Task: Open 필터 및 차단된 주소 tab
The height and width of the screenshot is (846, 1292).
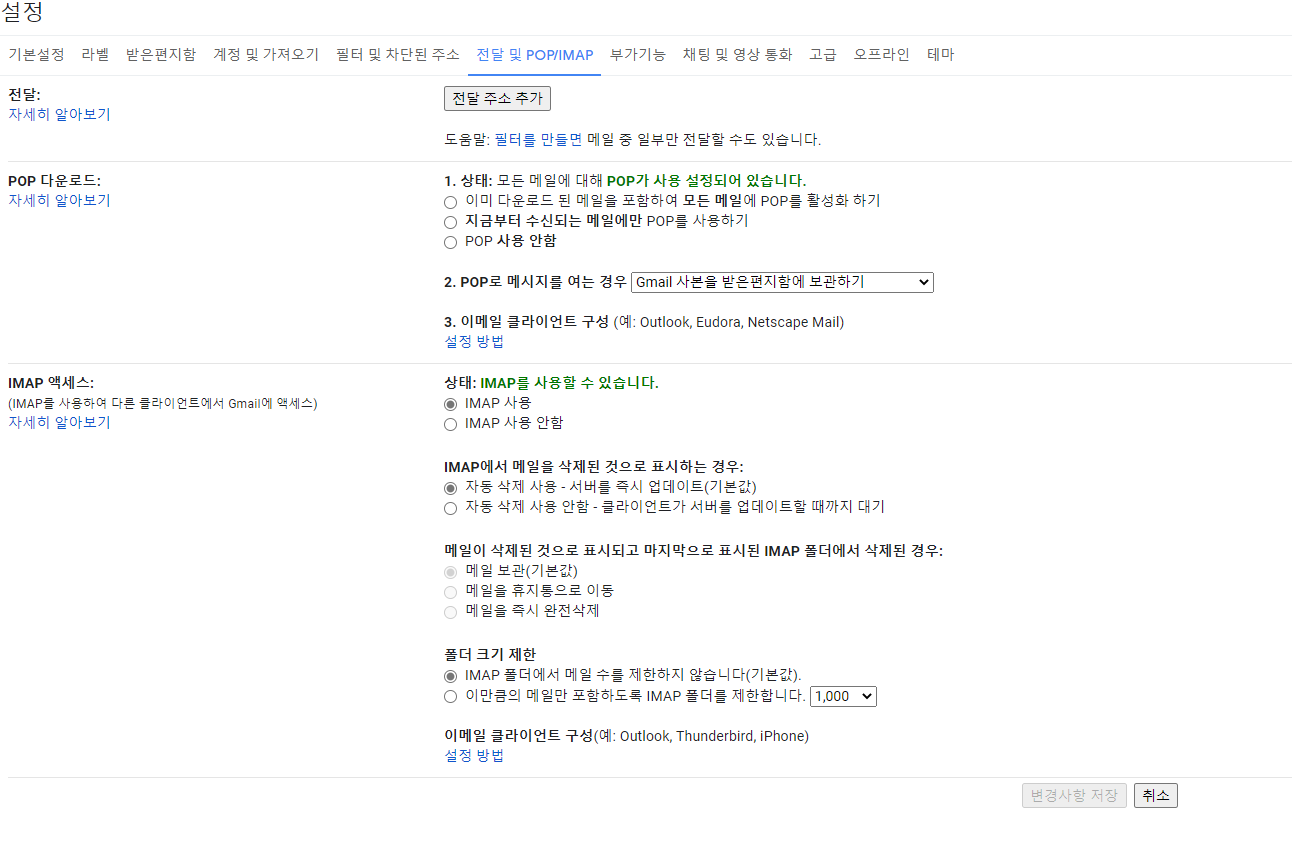Action: [398, 55]
